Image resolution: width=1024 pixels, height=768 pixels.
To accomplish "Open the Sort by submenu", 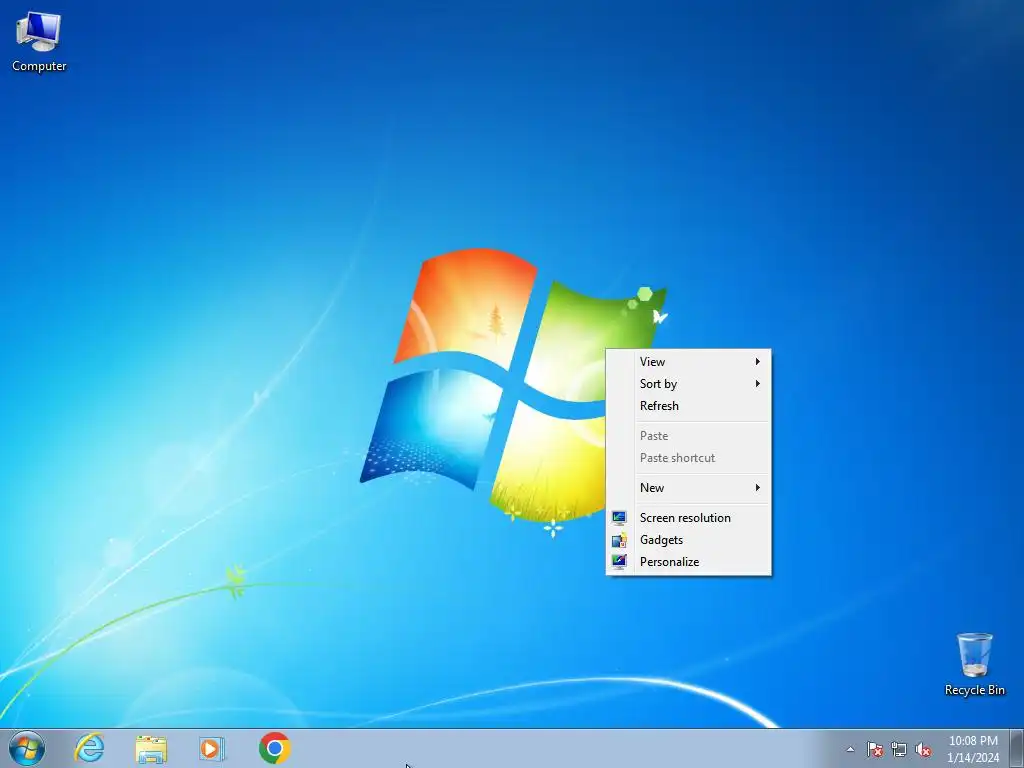I will coord(688,384).
